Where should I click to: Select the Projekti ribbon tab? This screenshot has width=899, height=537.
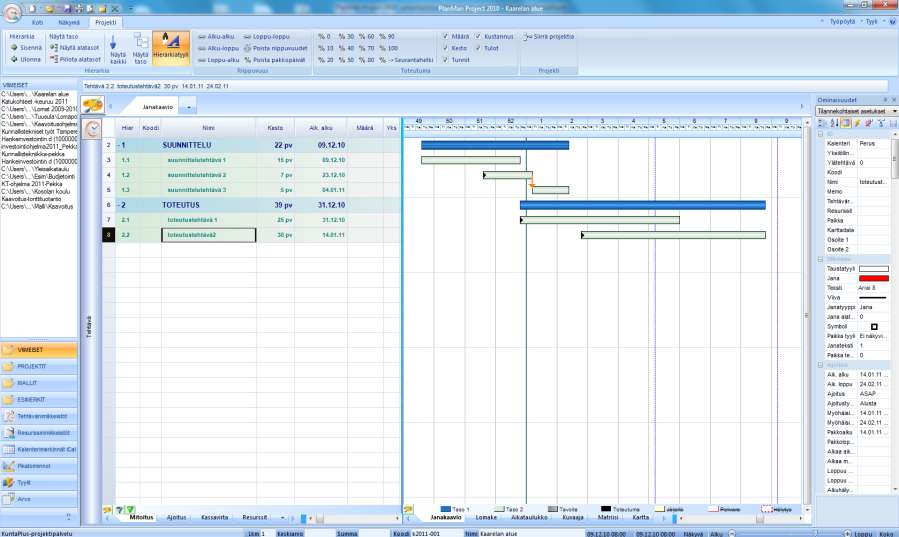105,22
